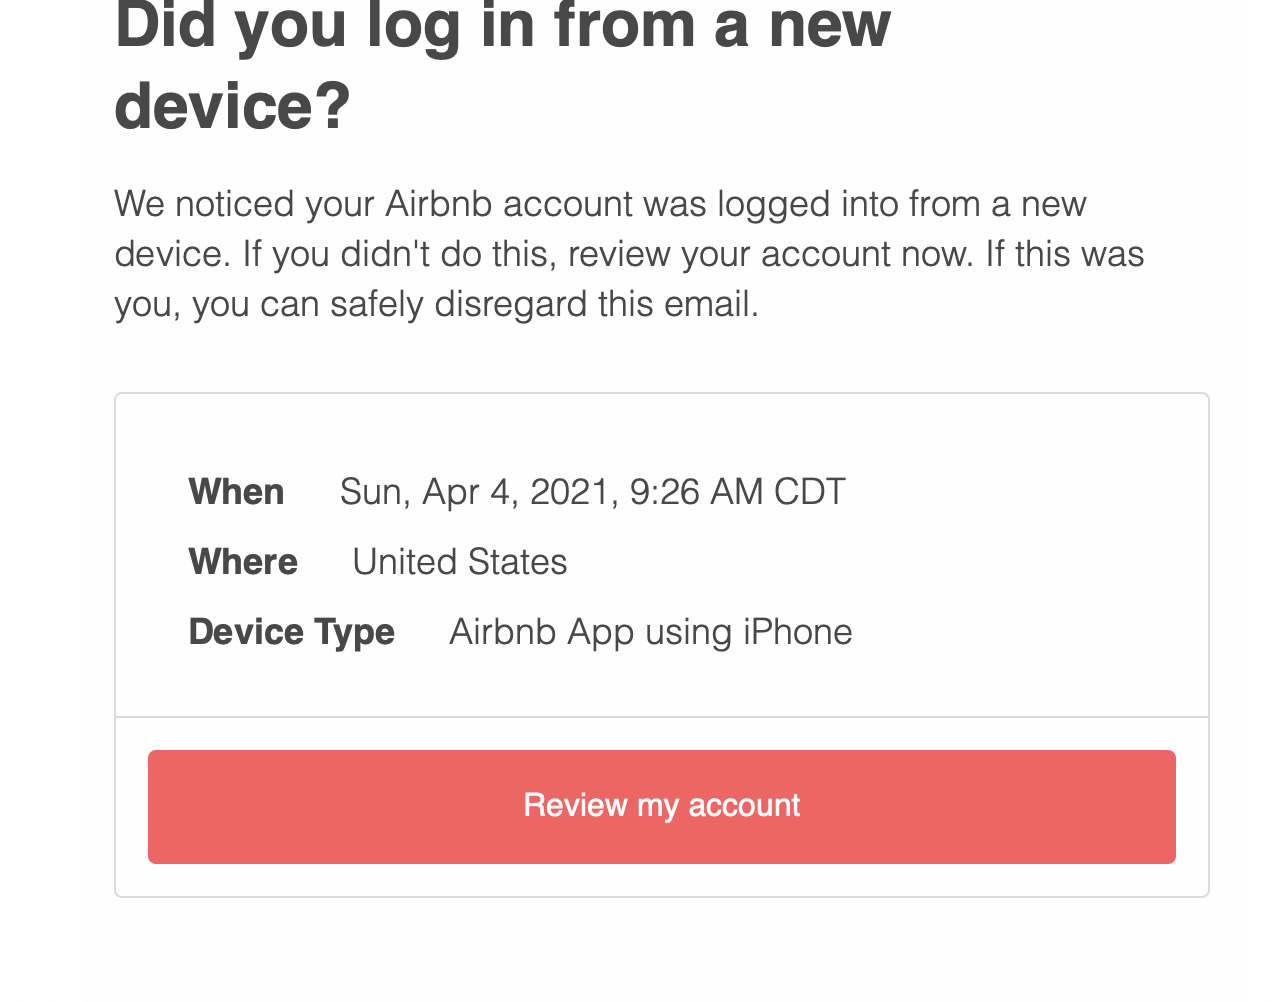This screenshot has height=1002, width=1272.
Task: Click the "When" label
Action: (x=236, y=492)
